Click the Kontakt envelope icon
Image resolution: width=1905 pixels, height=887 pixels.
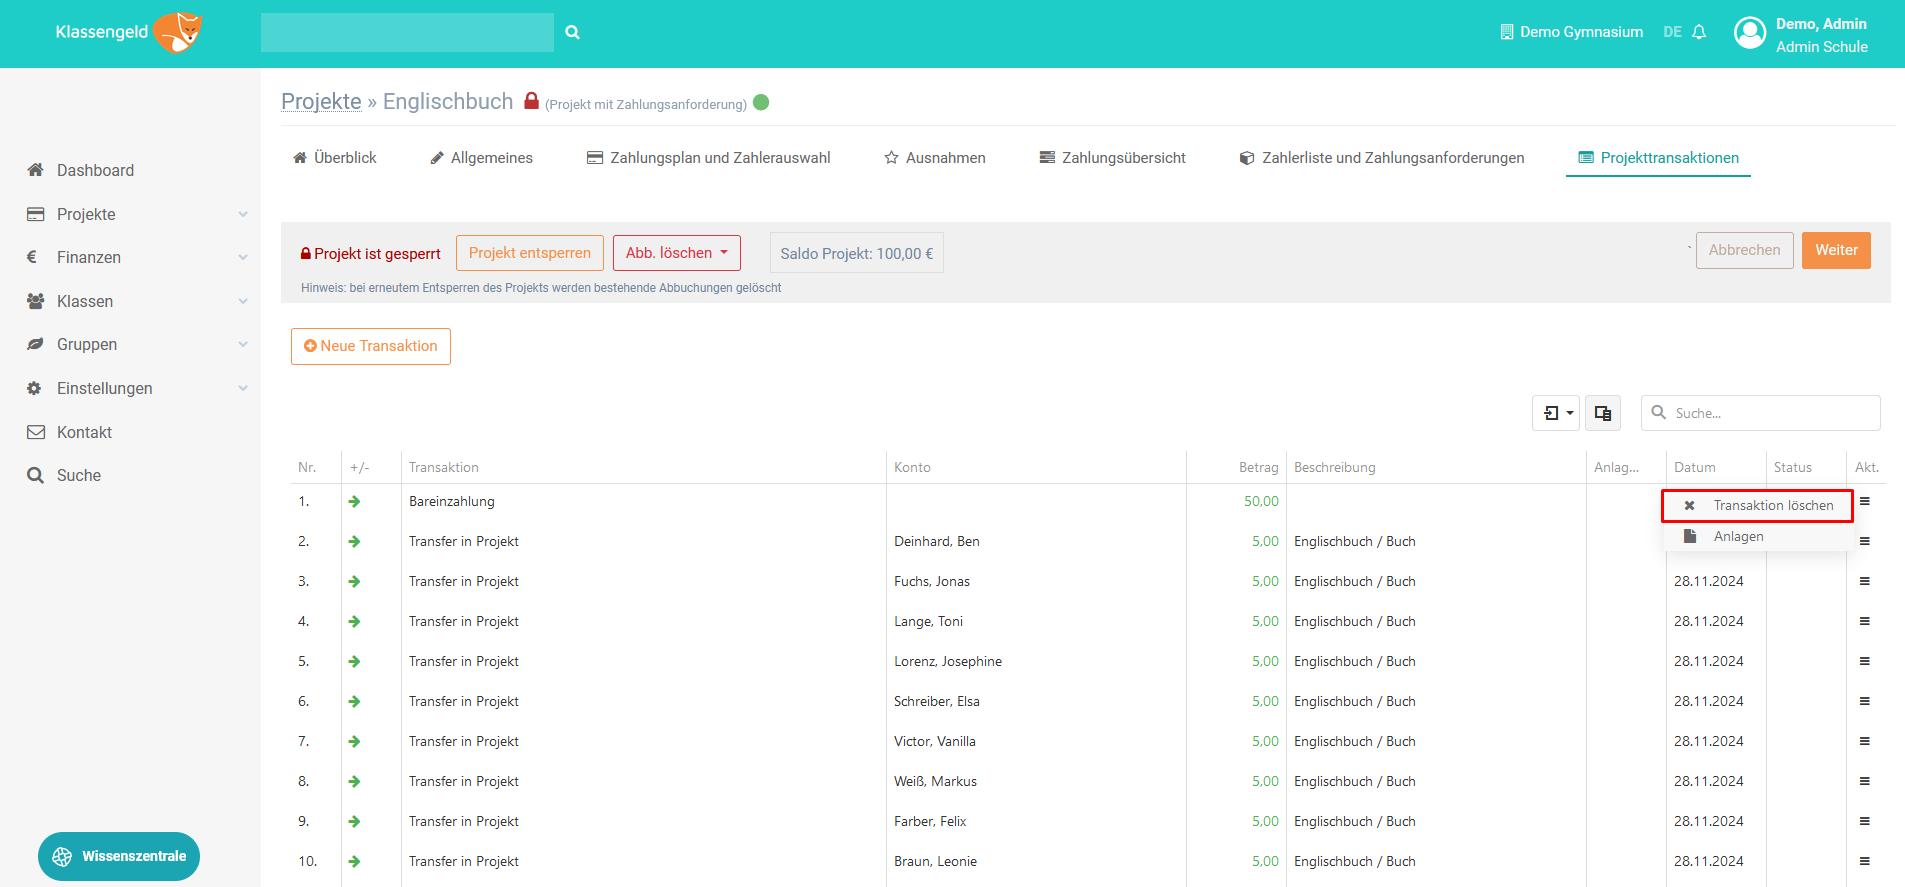pos(36,432)
